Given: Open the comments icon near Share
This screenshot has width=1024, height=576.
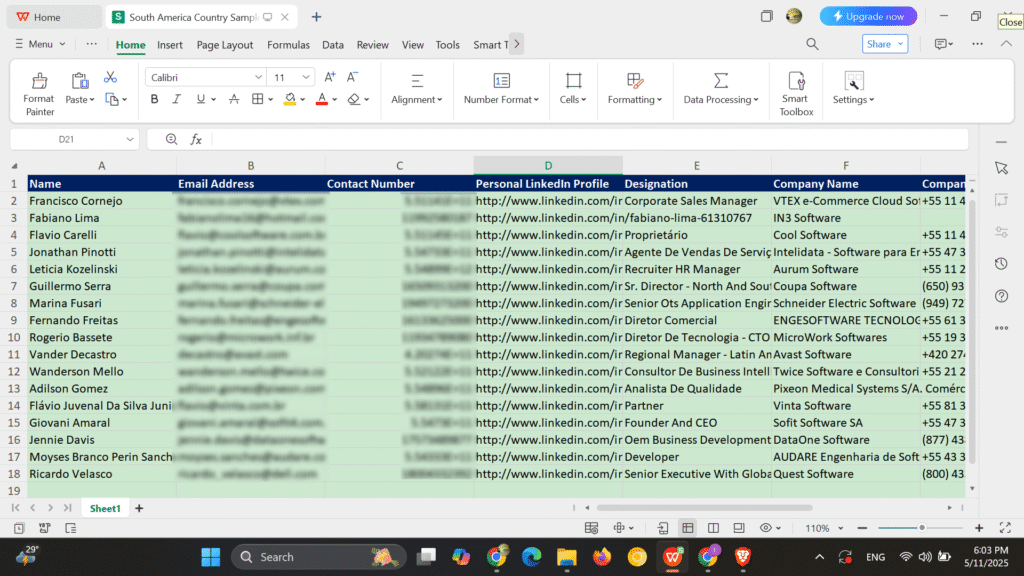Looking at the screenshot, I should click(940, 44).
